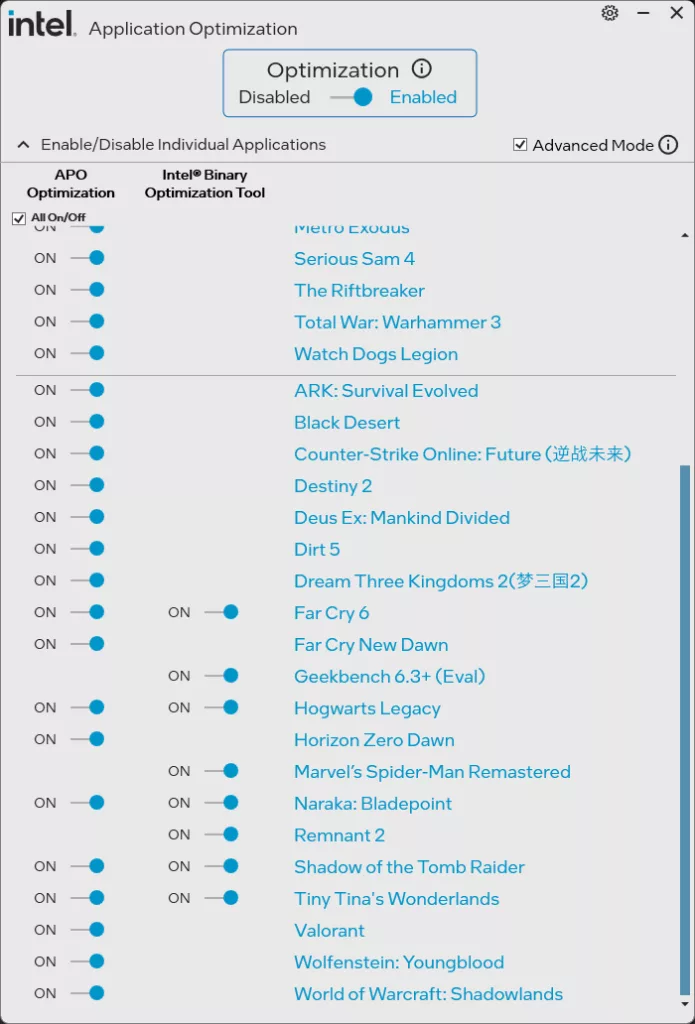Click the Shadow of the Tomb Raider link

pos(408,866)
